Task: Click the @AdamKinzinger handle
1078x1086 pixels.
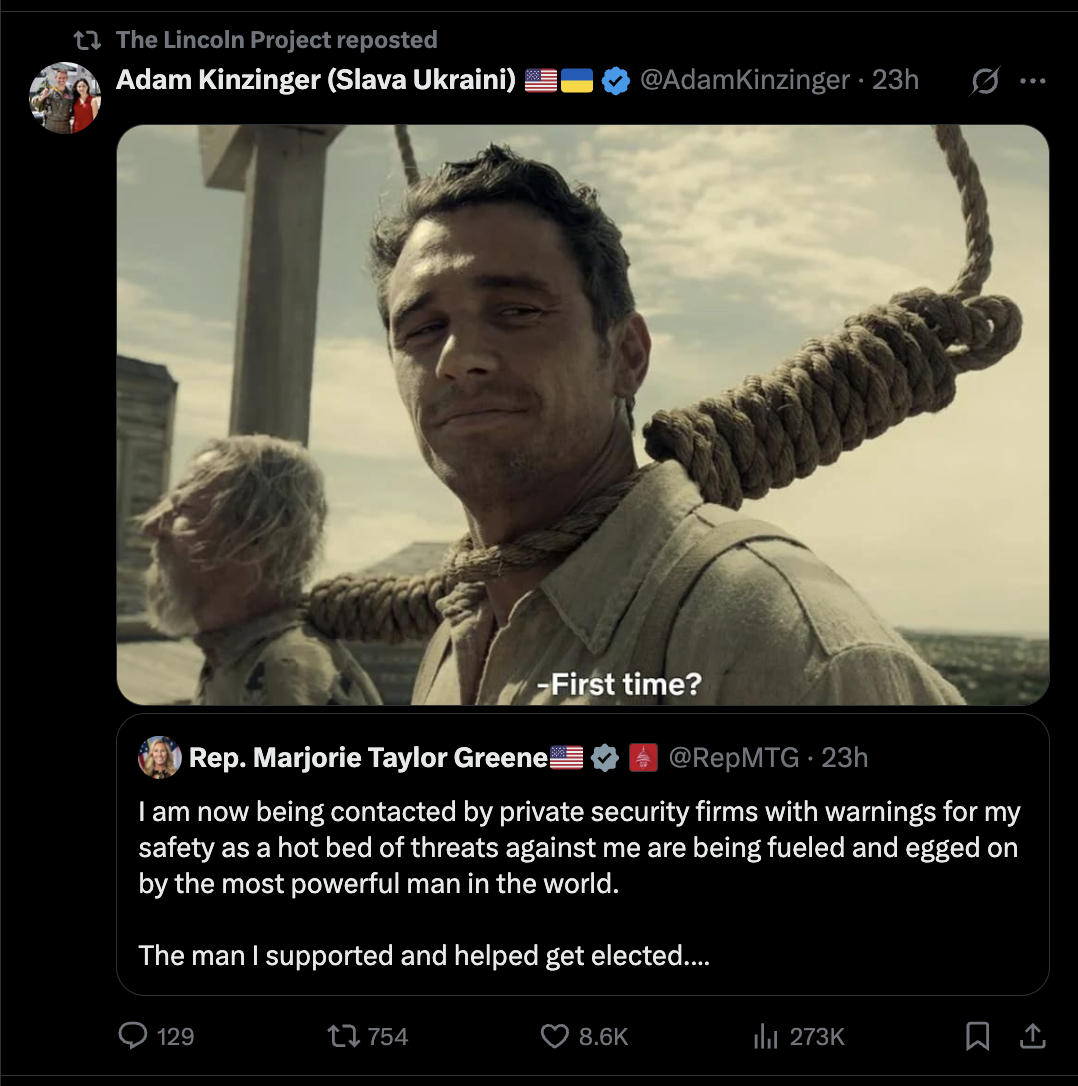Action: tap(744, 80)
